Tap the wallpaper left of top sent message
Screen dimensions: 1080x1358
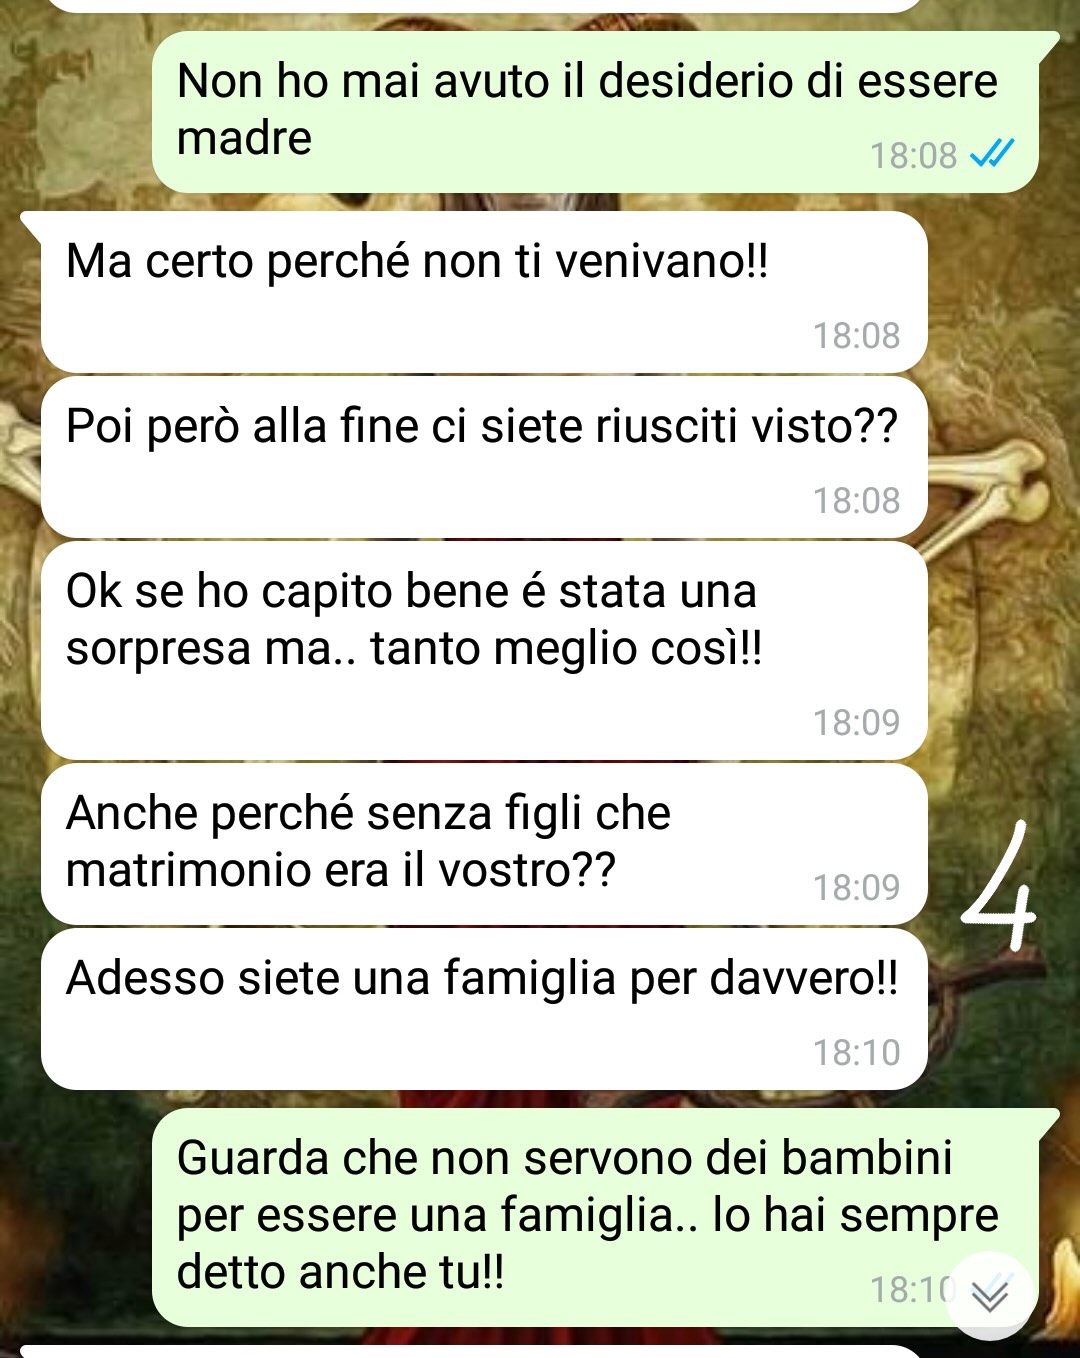tap(75, 110)
